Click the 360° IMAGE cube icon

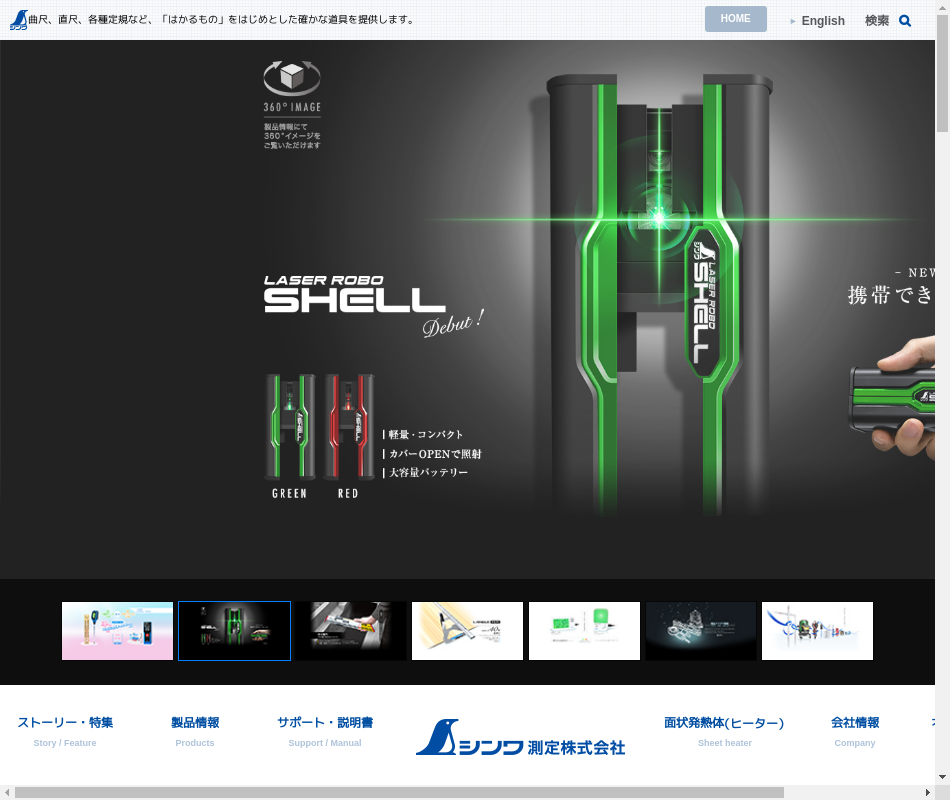291,78
